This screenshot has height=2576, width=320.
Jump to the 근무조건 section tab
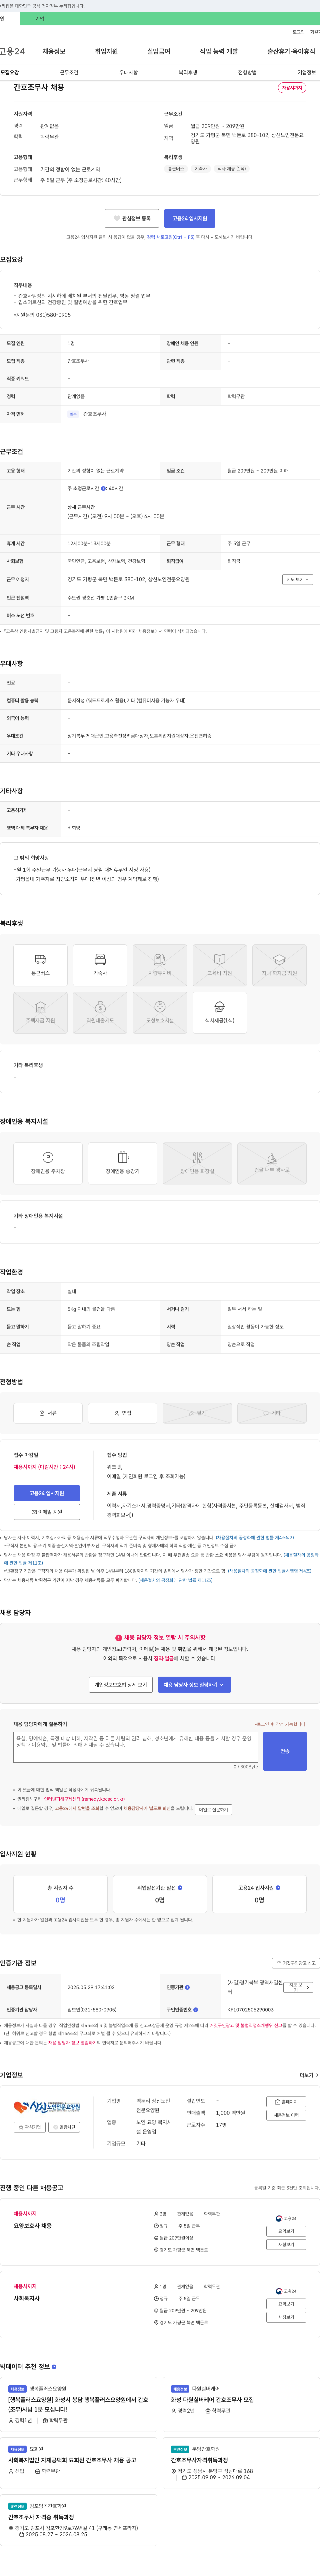(69, 72)
